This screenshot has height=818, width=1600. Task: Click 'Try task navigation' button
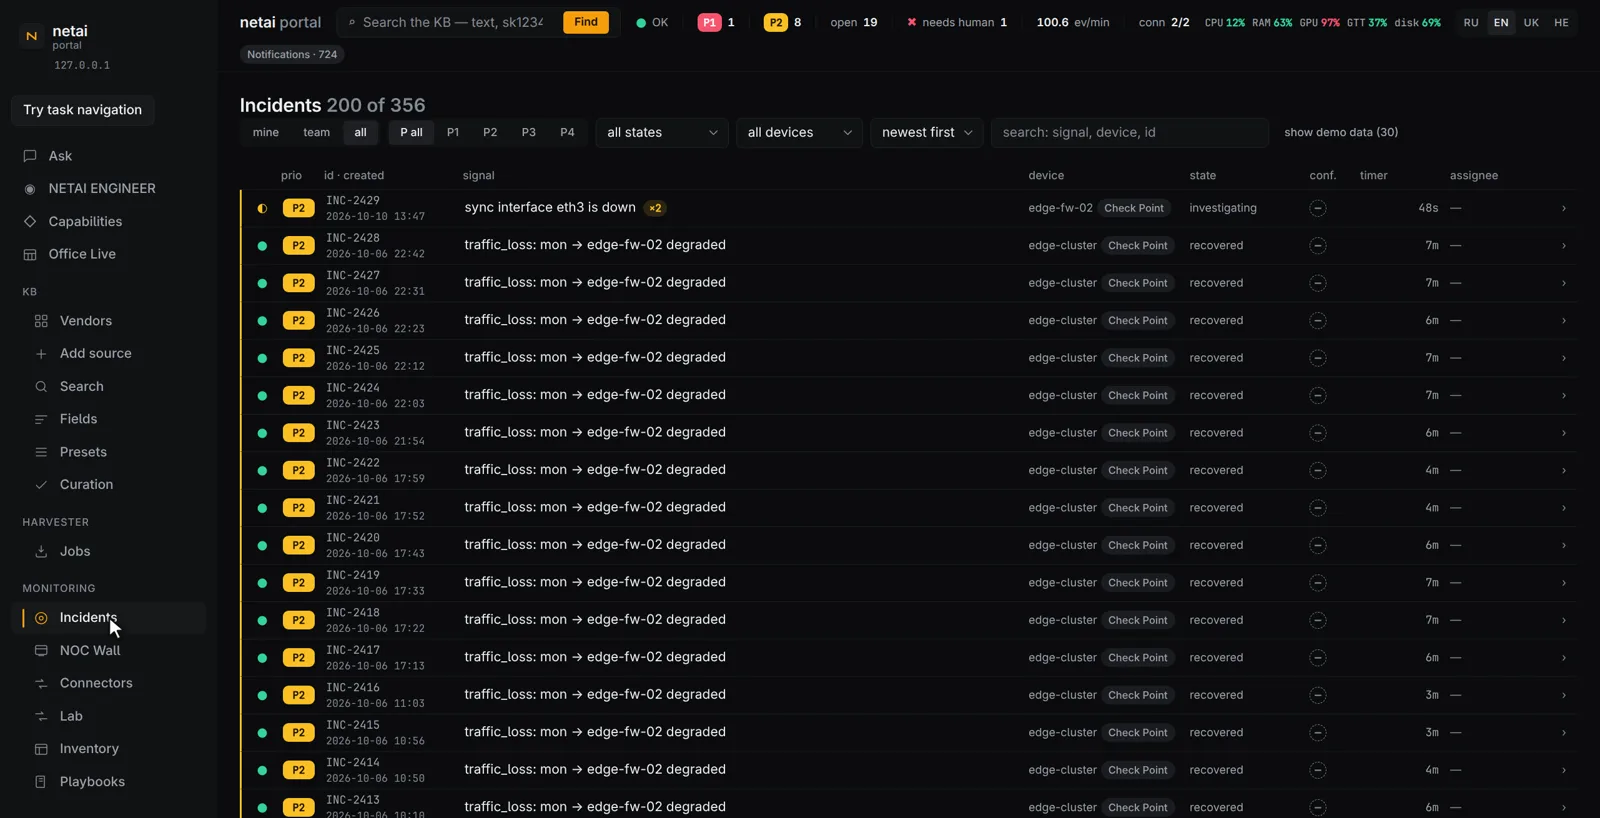tap(83, 110)
